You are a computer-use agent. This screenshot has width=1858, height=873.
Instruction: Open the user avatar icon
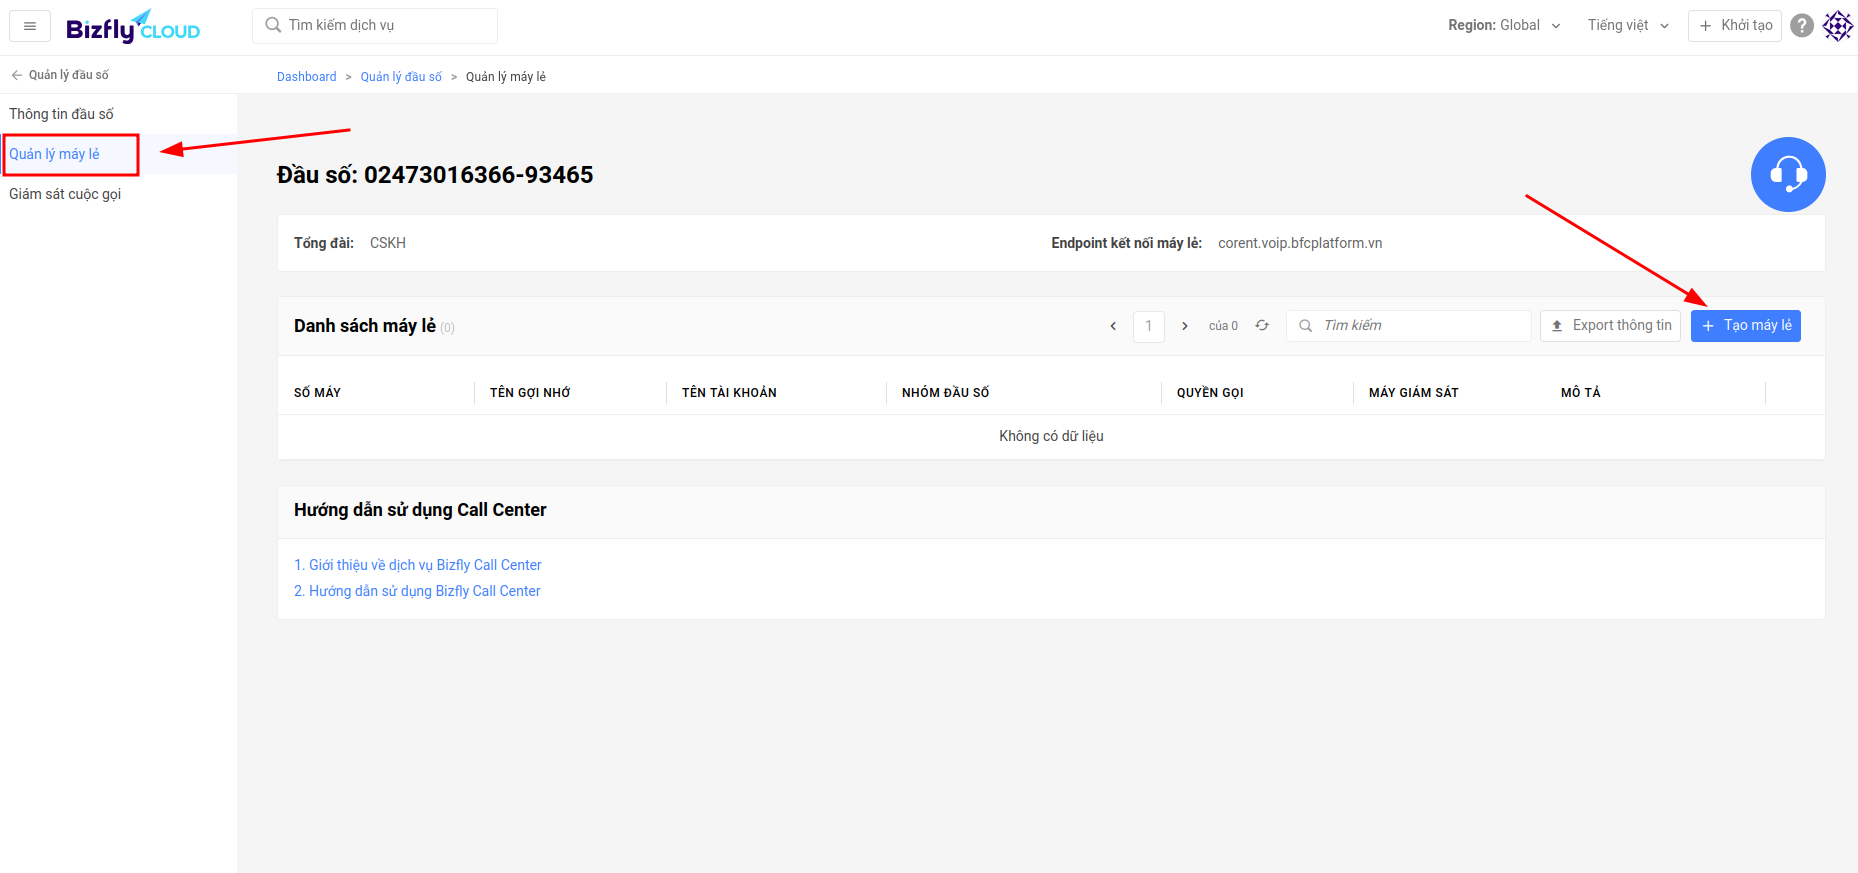[x=1838, y=26]
